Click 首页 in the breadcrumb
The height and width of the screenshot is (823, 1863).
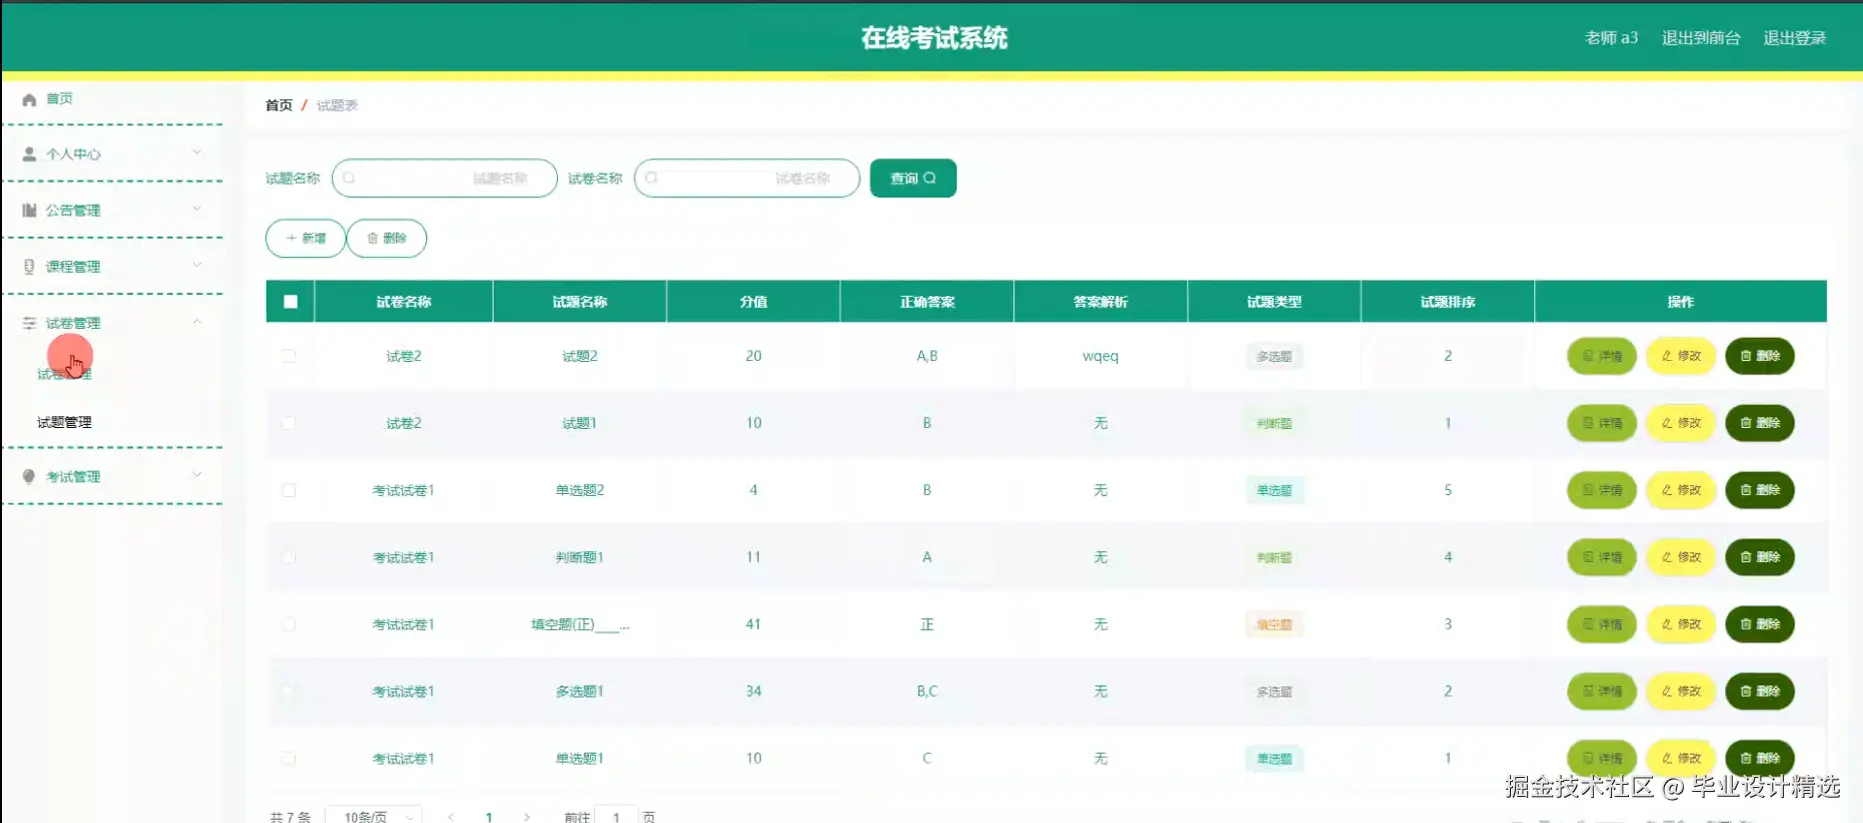pyautogui.click(x=279, y=105)
